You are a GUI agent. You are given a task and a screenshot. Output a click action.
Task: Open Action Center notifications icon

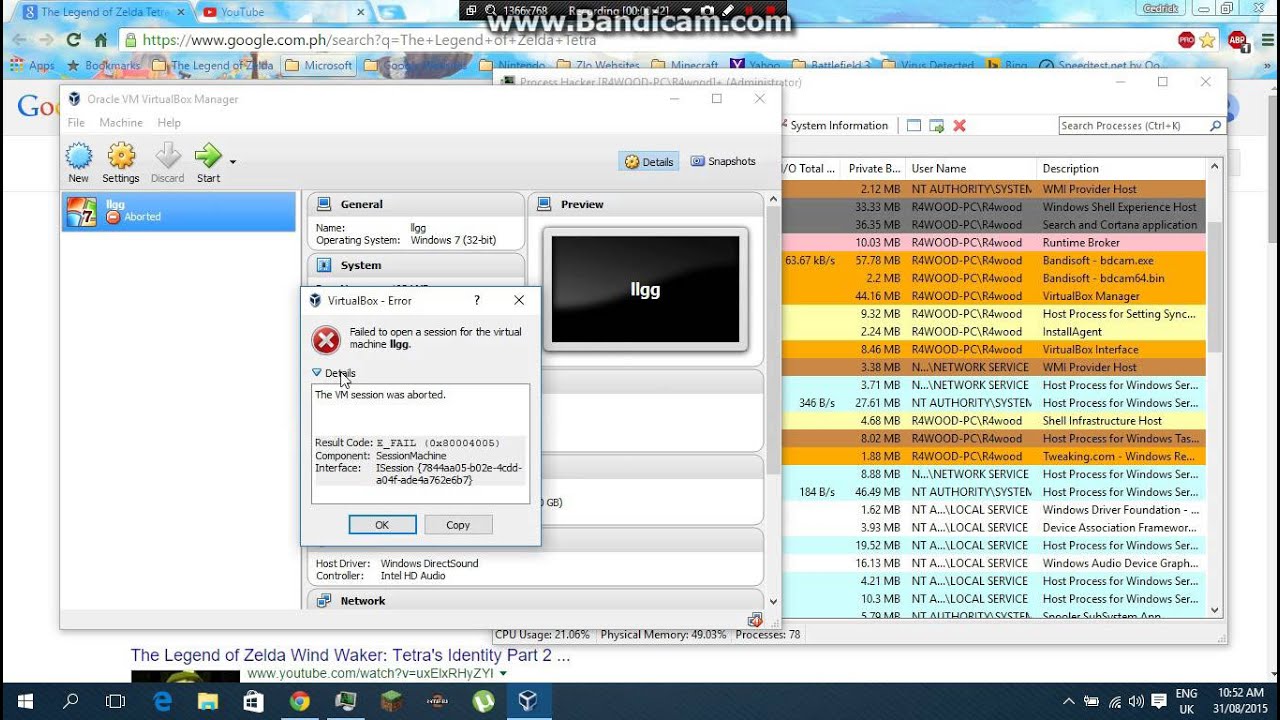[1159, 702]
